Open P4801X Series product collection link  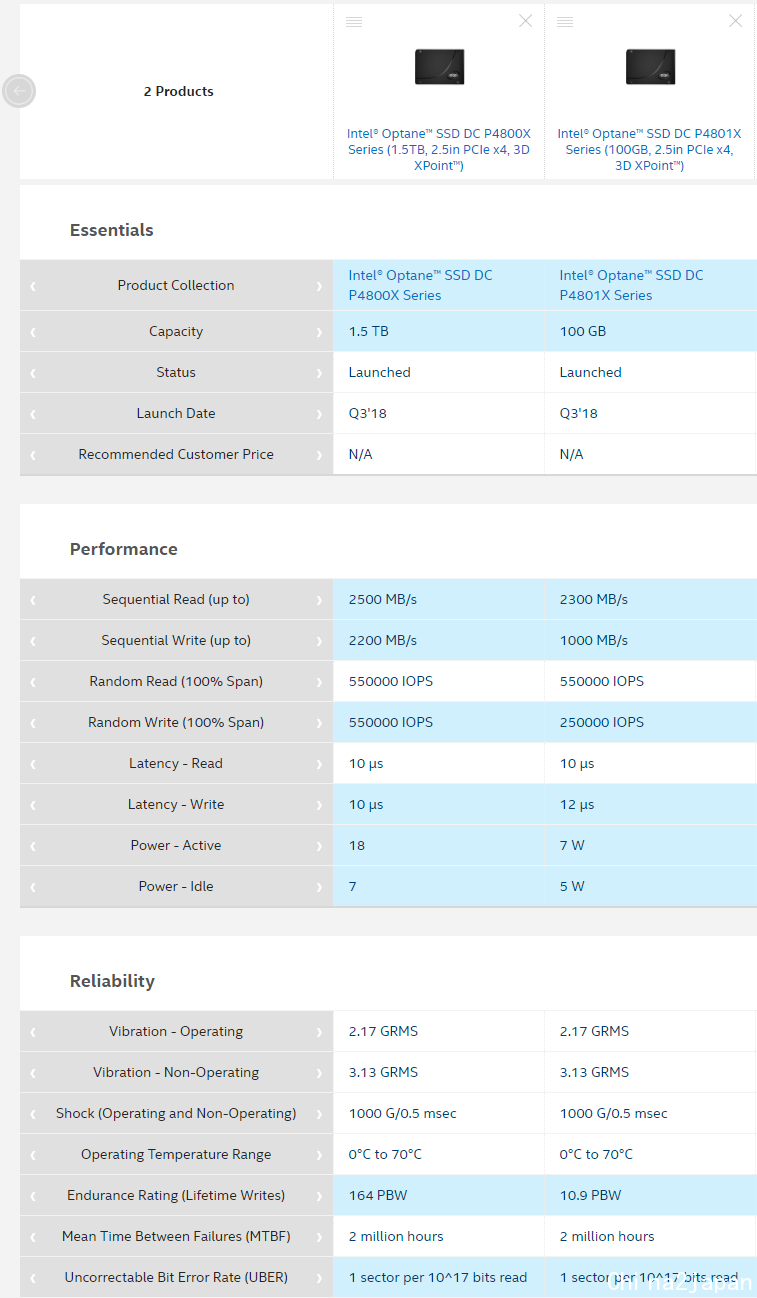click(631, 285)
